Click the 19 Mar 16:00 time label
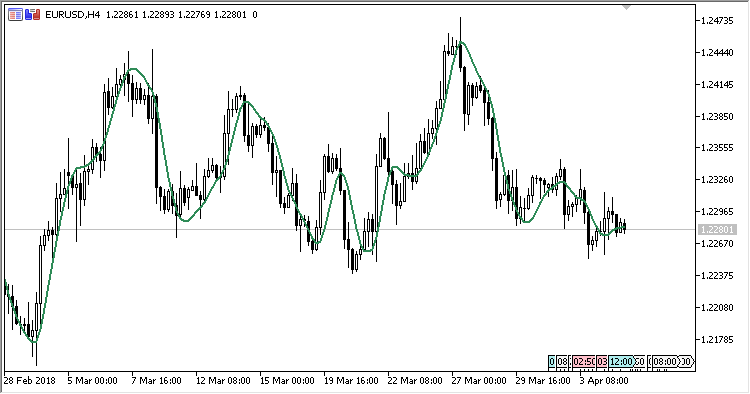Screen dimensions: 750x394 (x=351, y=381)
